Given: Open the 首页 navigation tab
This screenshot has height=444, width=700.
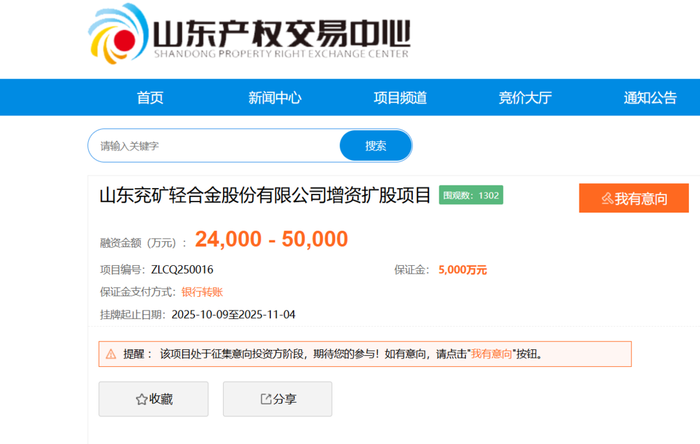Looking at the screenshot, I should (x=150, y=97).
